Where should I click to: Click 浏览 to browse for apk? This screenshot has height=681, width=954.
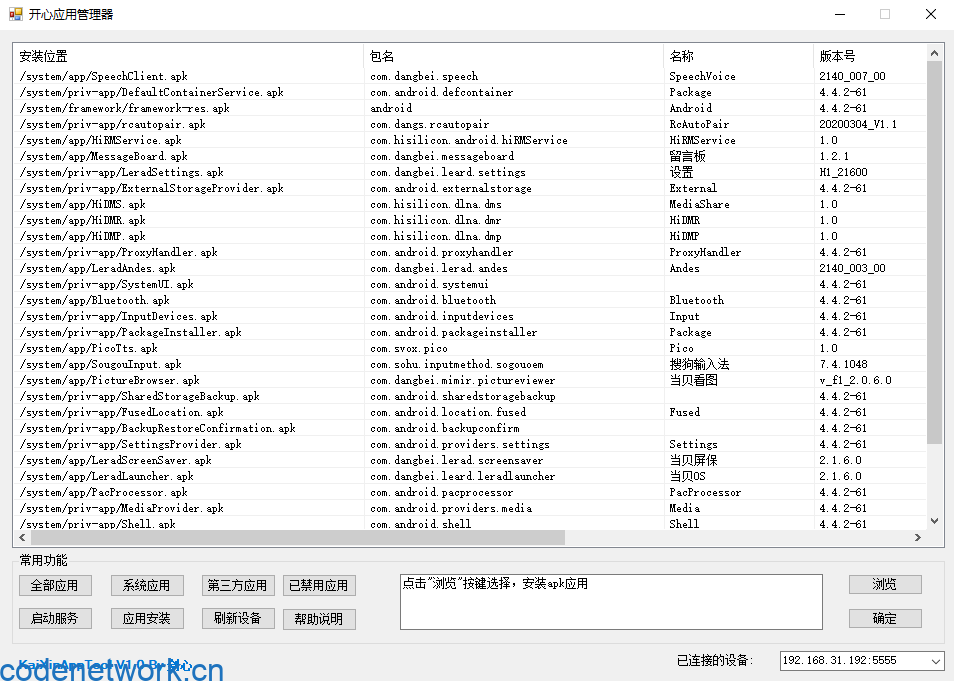coord(885,584)
